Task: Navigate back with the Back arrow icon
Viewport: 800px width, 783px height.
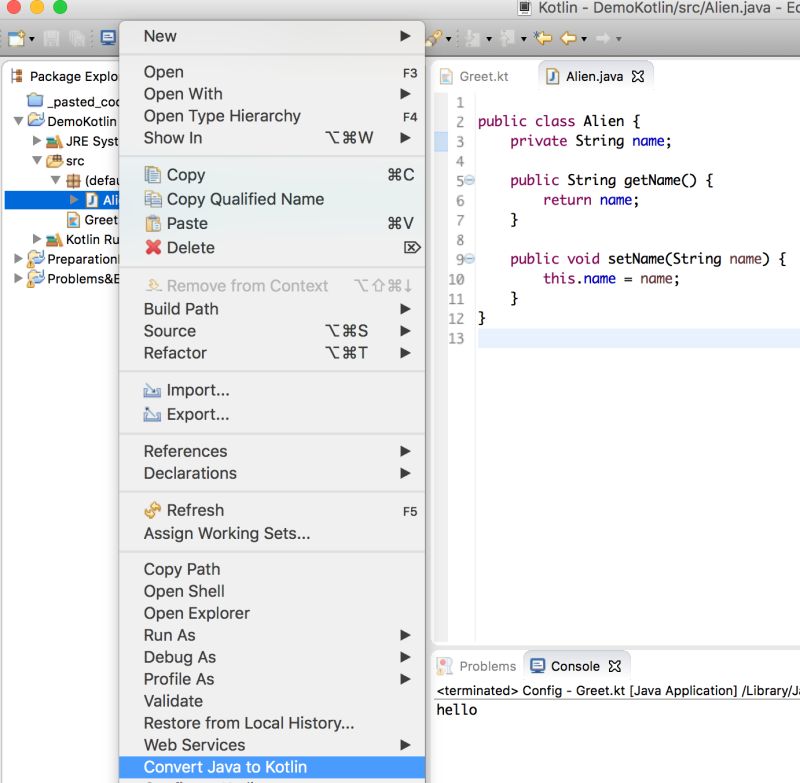Action: 568,40
